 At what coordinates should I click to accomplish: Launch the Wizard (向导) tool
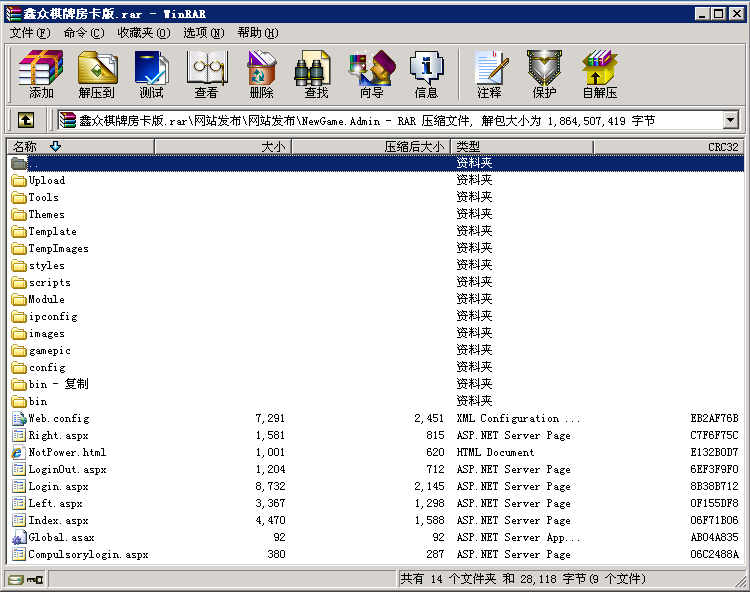click(x=371, y=74)
